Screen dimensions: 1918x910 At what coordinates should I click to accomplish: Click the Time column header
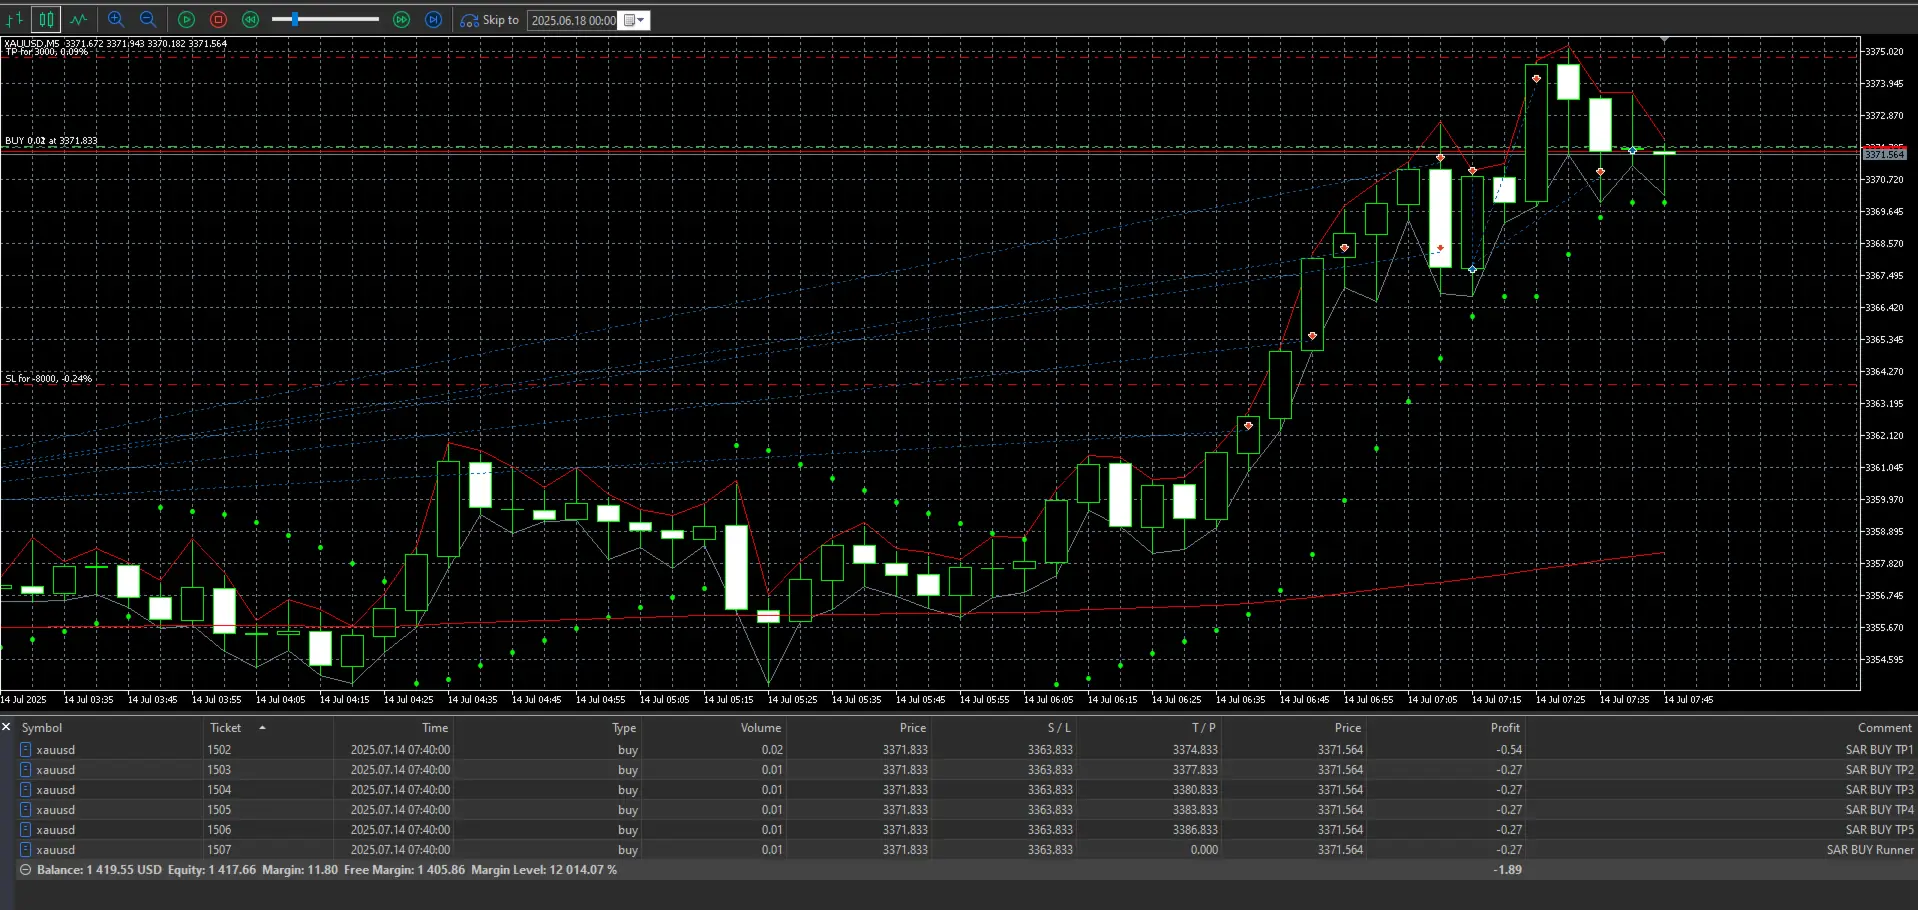(x=434, y=727)
